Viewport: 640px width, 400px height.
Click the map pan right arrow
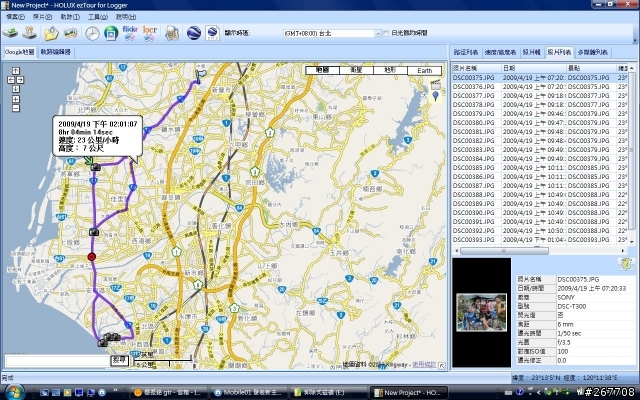click(x=20, y=80)
